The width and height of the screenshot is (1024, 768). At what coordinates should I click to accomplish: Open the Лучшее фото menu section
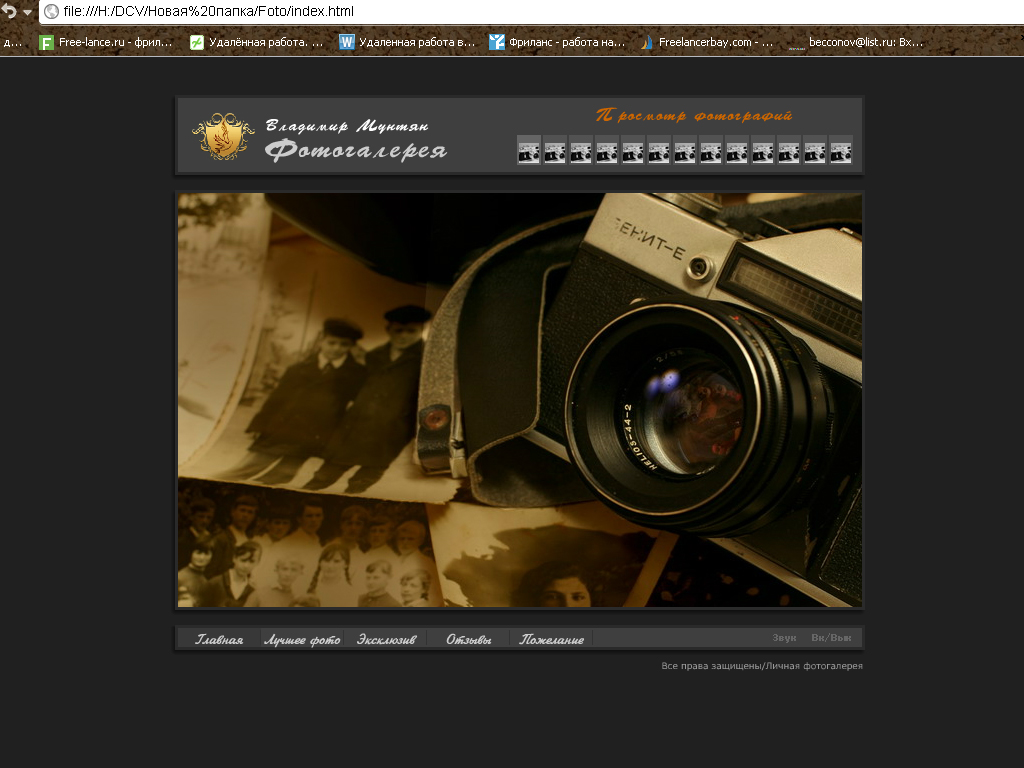(x=302, y=639)
